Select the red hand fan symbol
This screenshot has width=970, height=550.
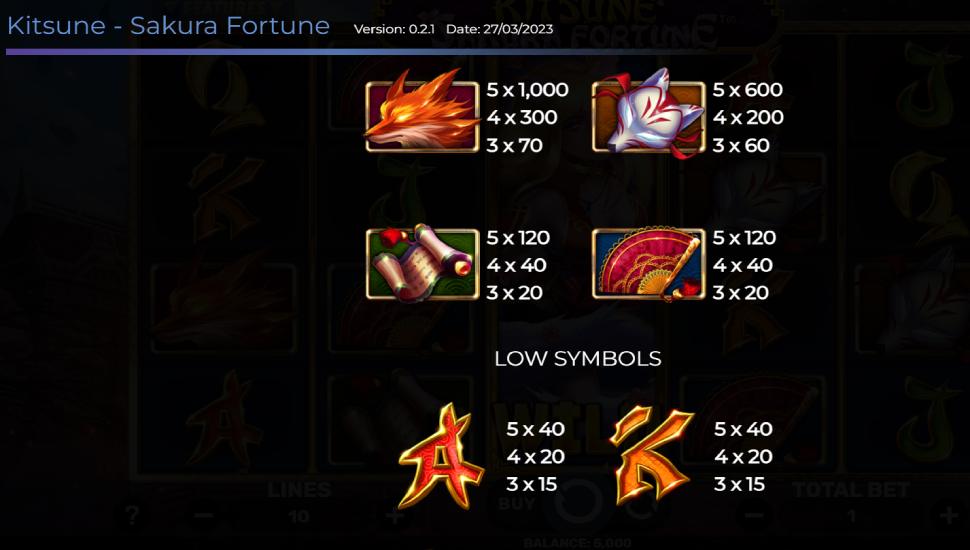tap(649, 264)
